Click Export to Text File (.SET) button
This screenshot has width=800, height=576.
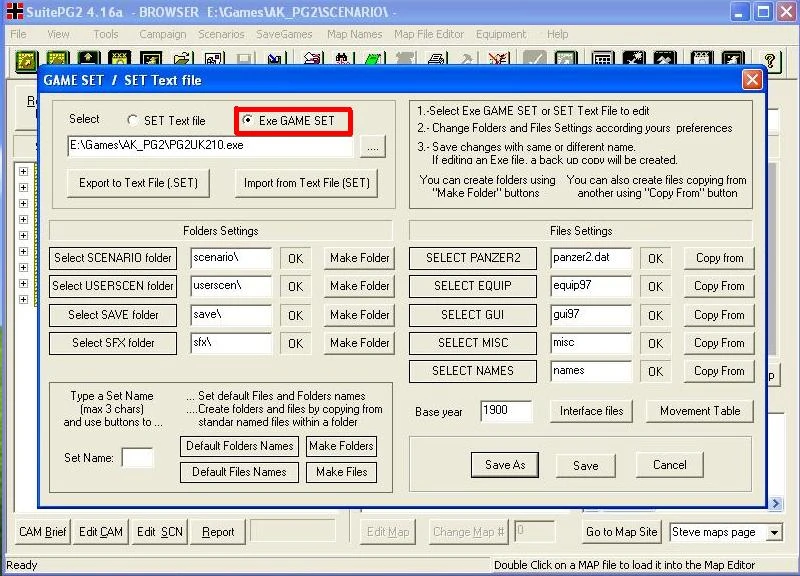pos(138,183)
